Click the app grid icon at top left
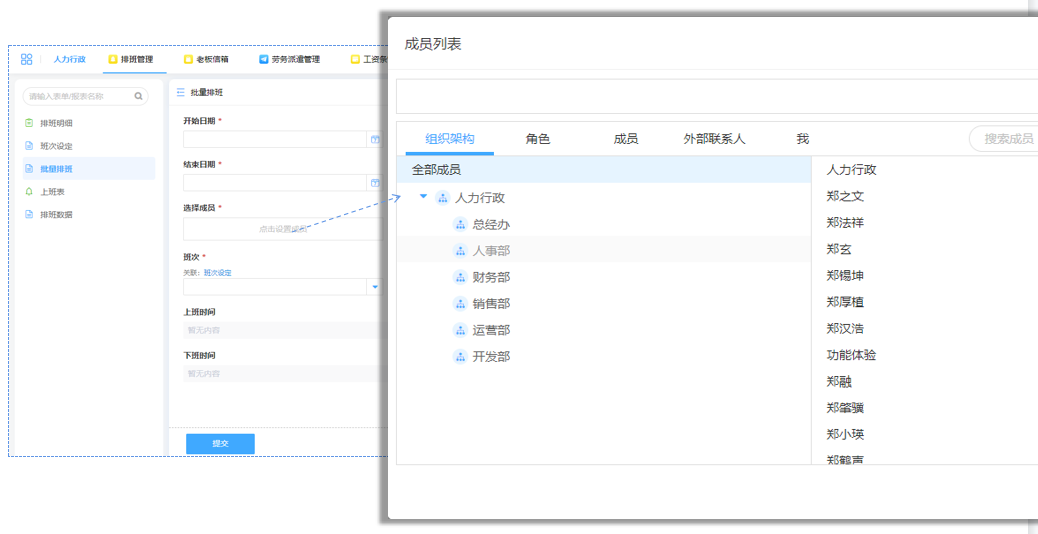 (26, 59)
